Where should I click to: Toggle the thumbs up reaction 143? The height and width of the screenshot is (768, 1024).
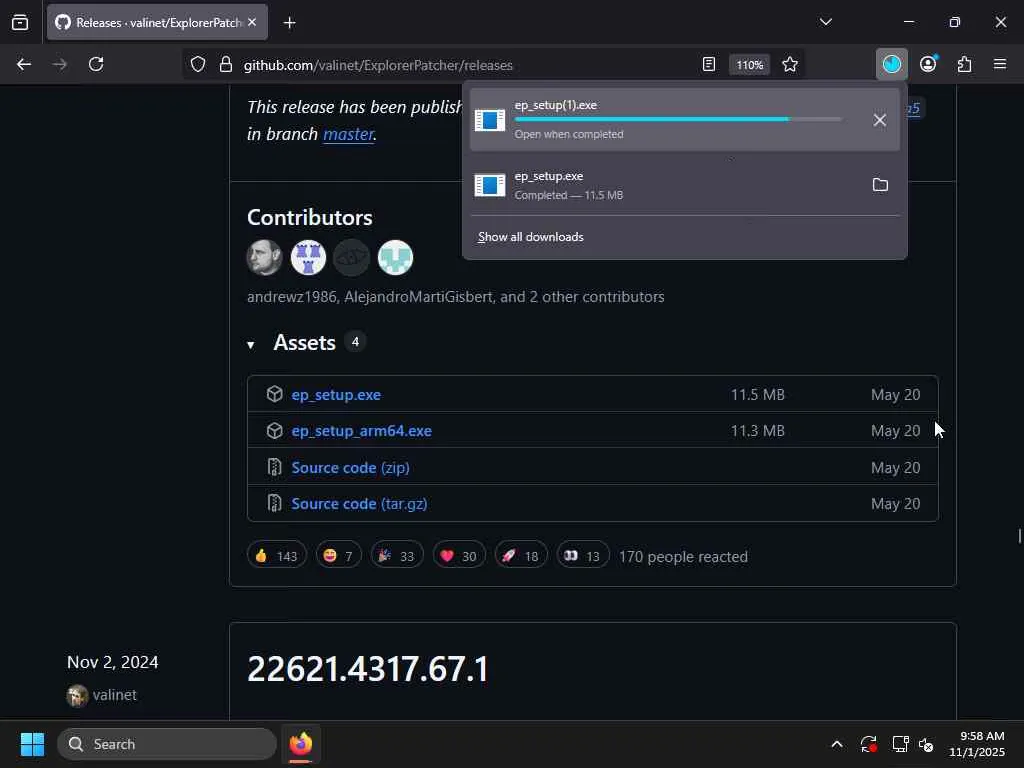(x=277, y=556)
